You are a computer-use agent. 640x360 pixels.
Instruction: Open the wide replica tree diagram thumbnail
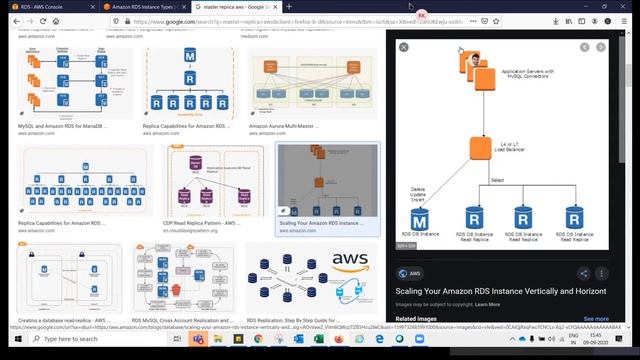click(x=85, y=181)
